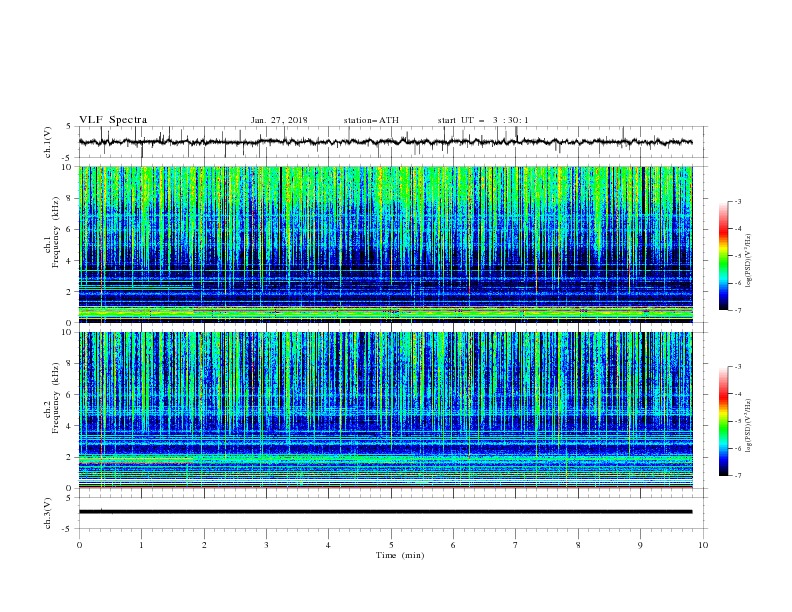The width and height of the screenshot is (792, 612).
Task: Click the time axis tick label '10'
Action: coord(703,545)
